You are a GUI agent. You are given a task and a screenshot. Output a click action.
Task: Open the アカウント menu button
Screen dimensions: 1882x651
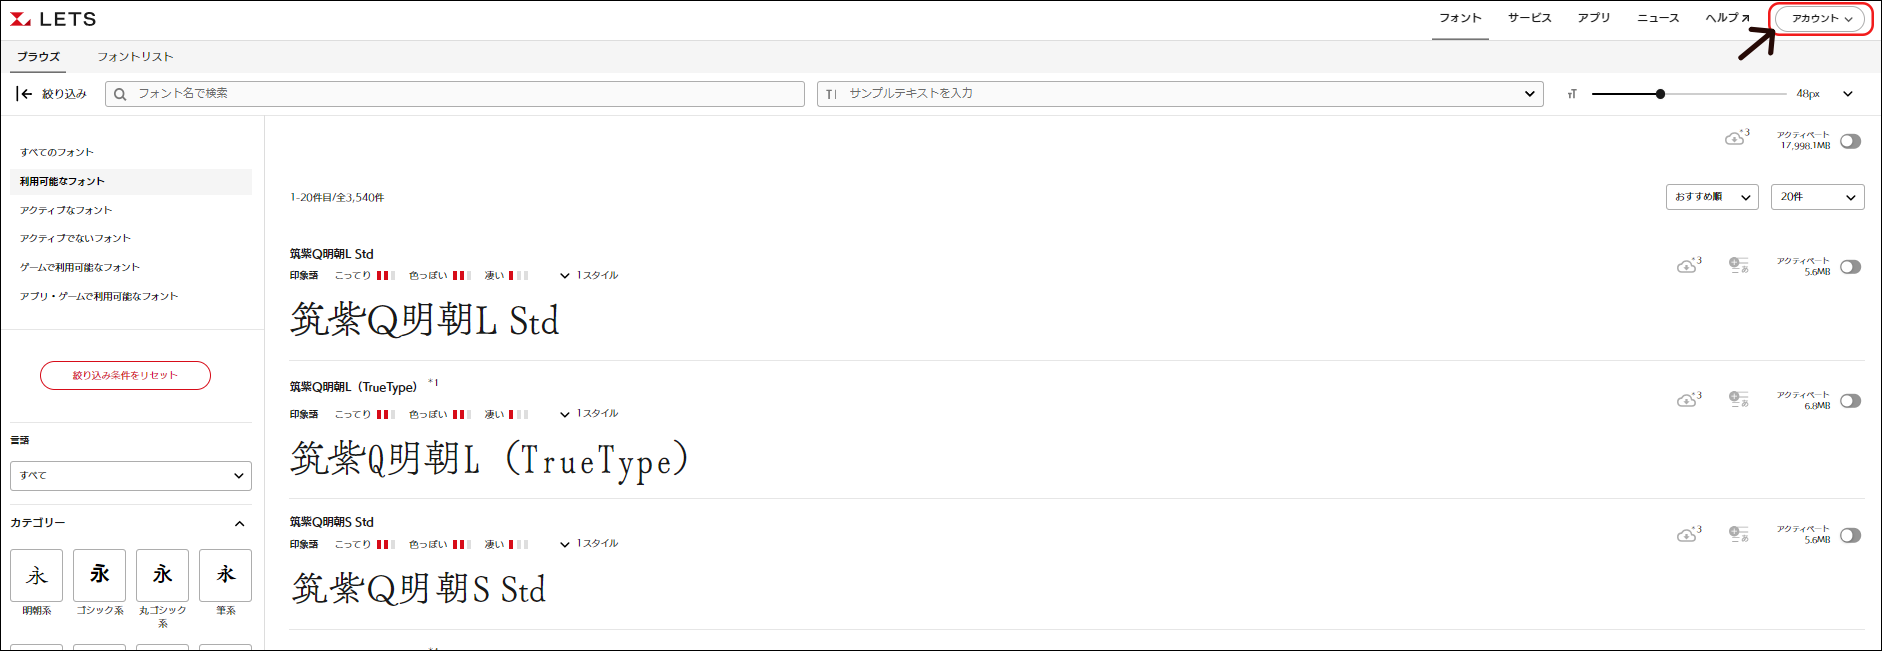(1821, 19)
